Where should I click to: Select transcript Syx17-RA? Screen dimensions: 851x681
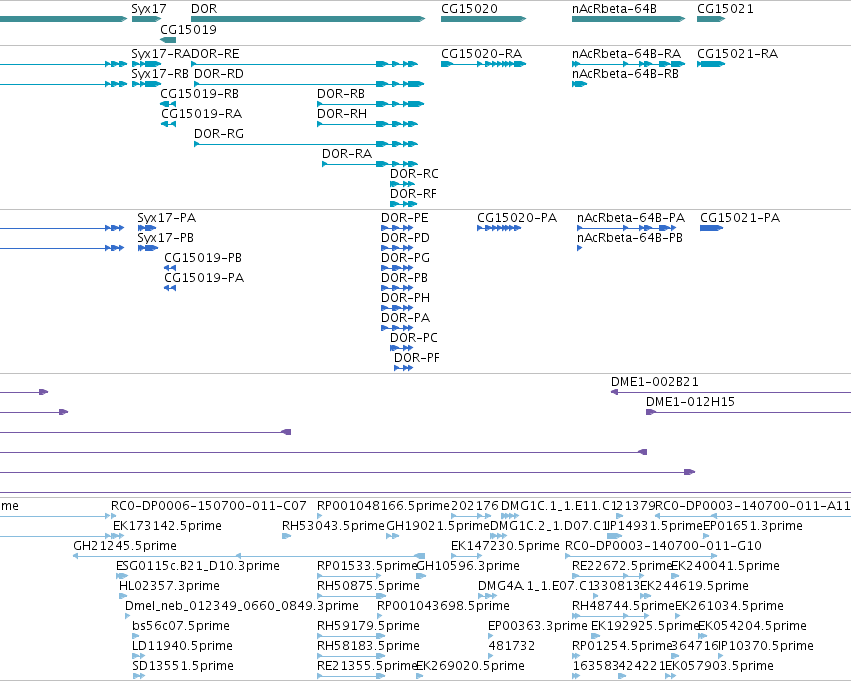pyautogui.click(x=147, y=64)
